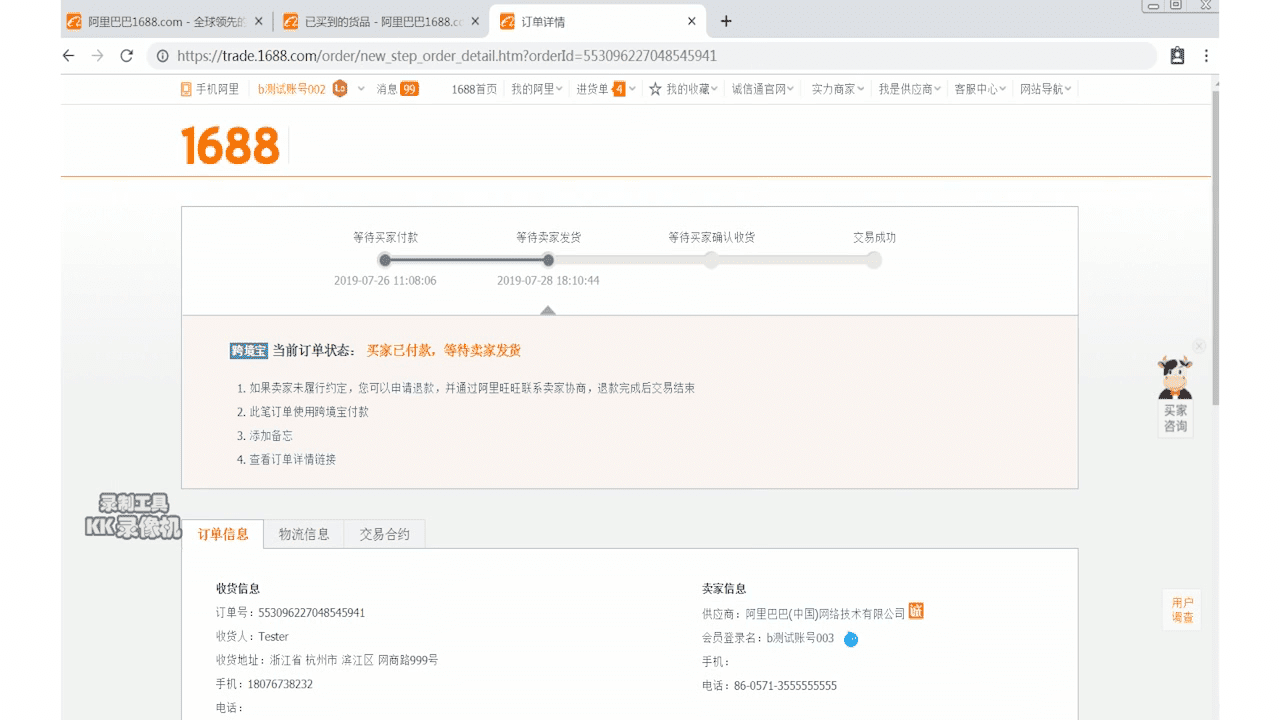This screenshot has width=1280, height=720.
Task: Close the 订单详情 tab
Action: [691, 21]
